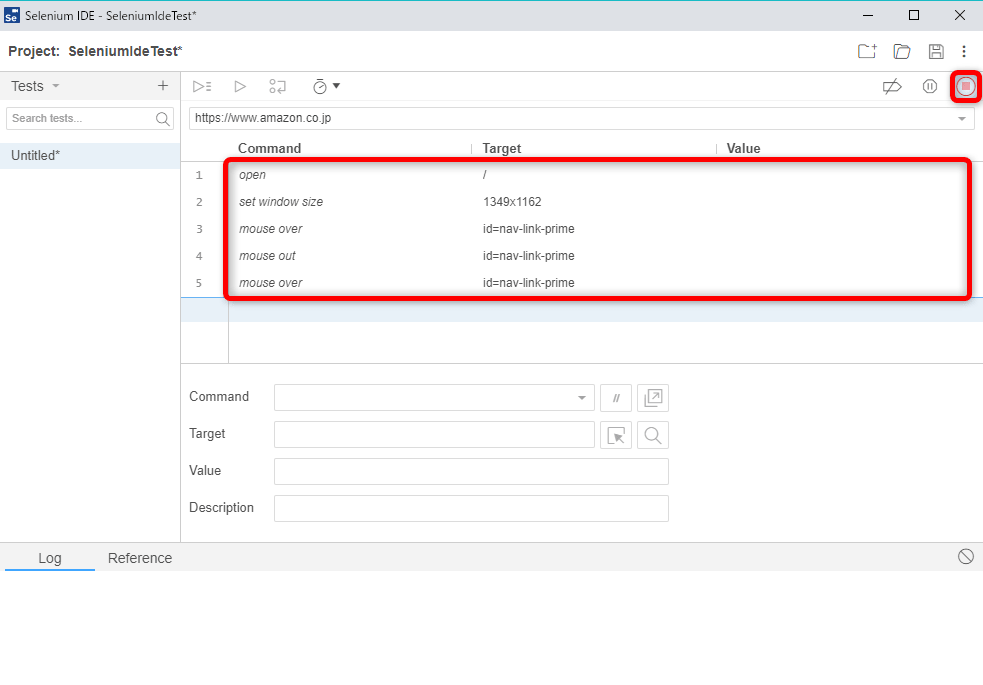Click the 1349x1162 target cell
The image size is (983, 685).
[x=512, y=202]
